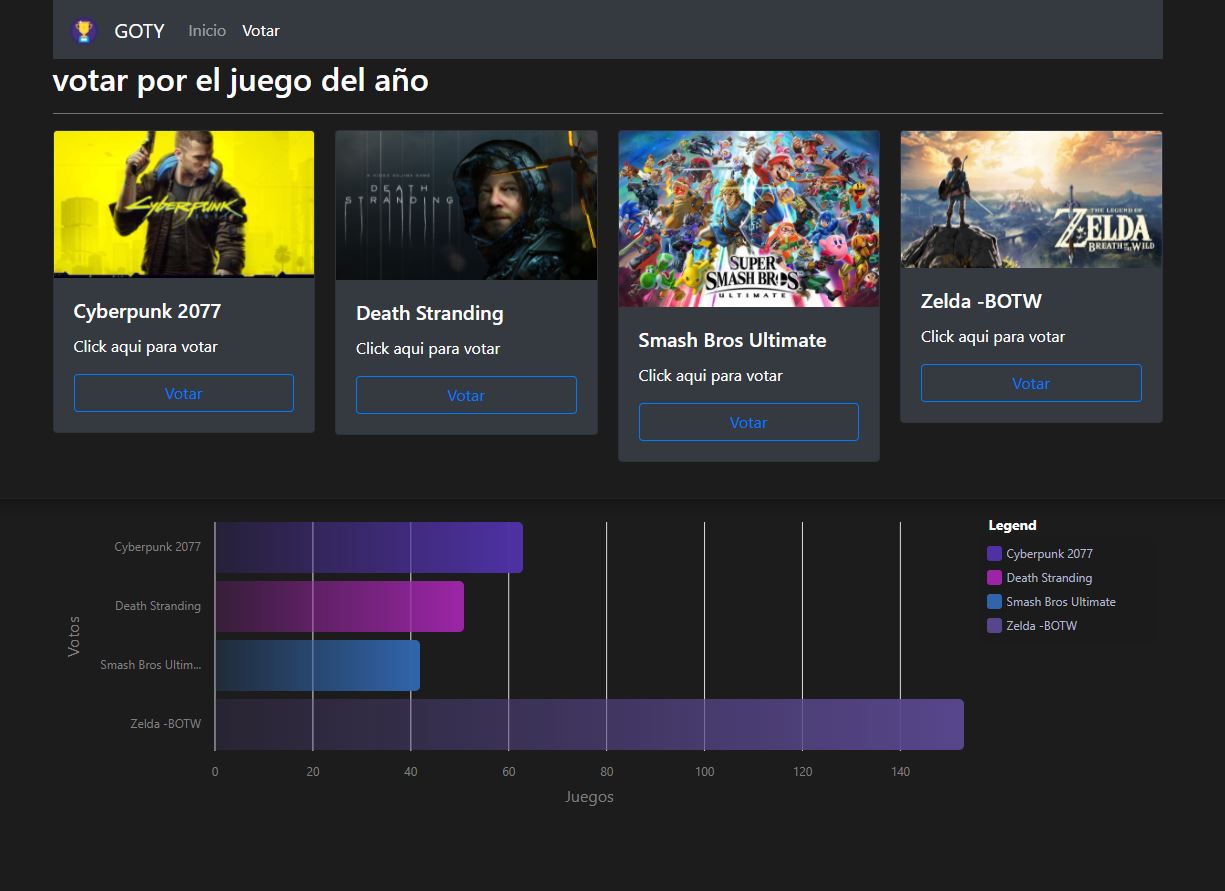Select the Smash Bros Ultimate bar in the chart
The width and height of the screenshot is (1225, 891).
point(318,665)
